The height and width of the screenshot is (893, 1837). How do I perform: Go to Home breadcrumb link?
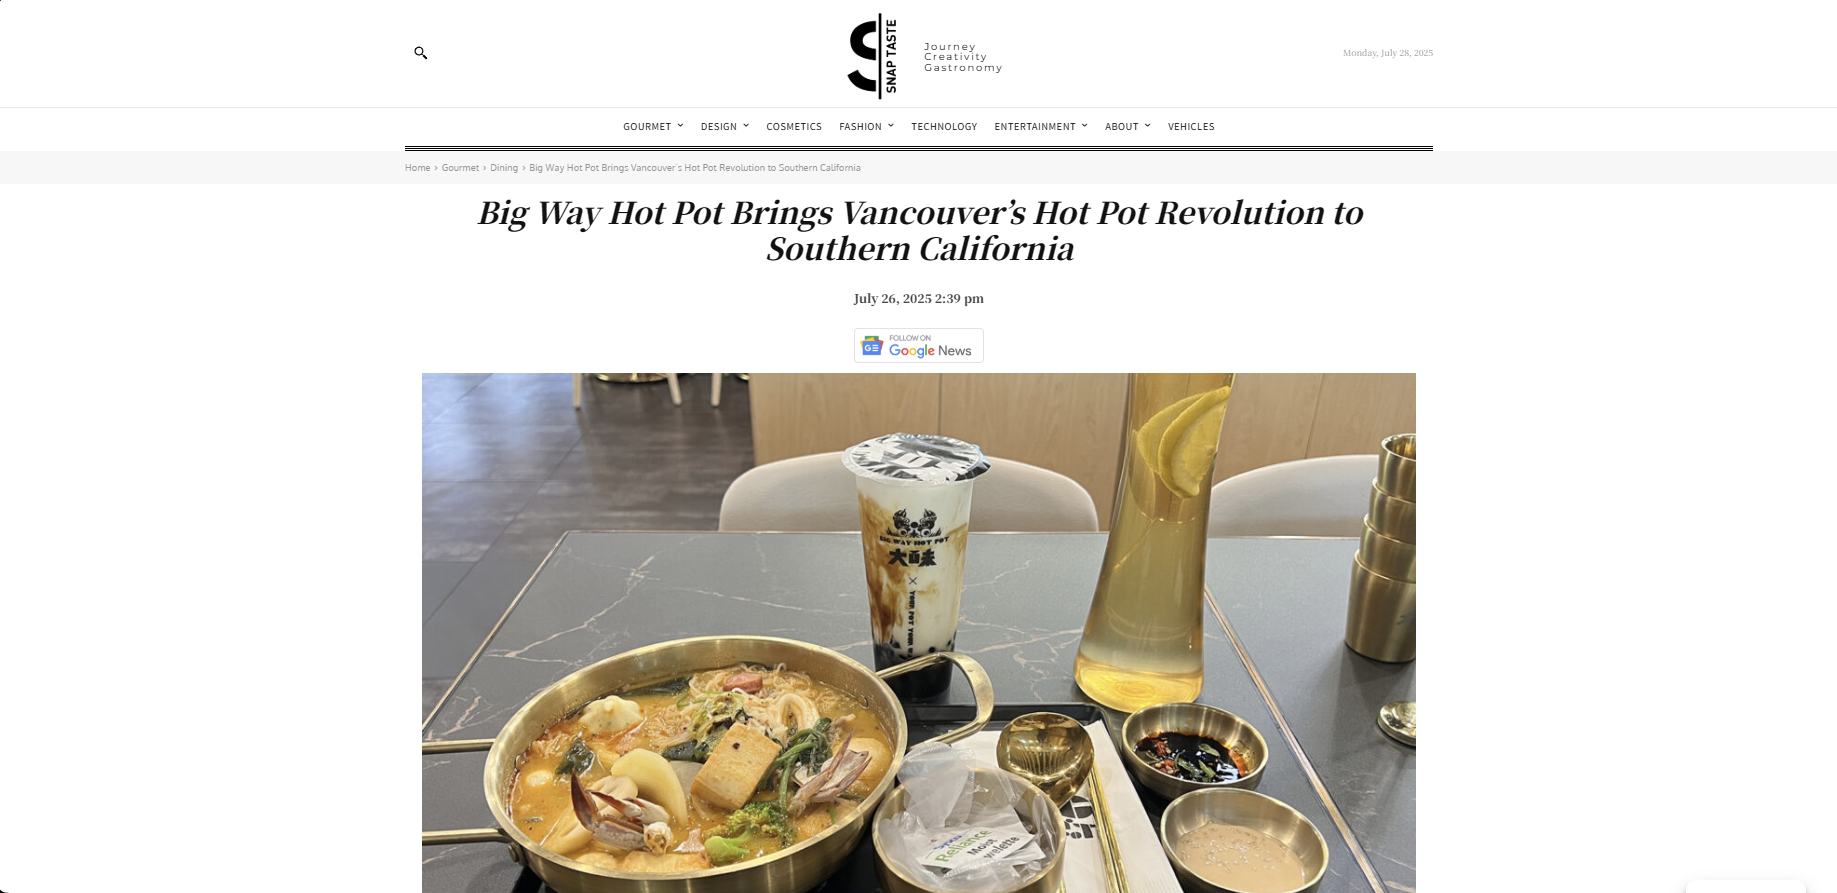click(x=417, y=168)
